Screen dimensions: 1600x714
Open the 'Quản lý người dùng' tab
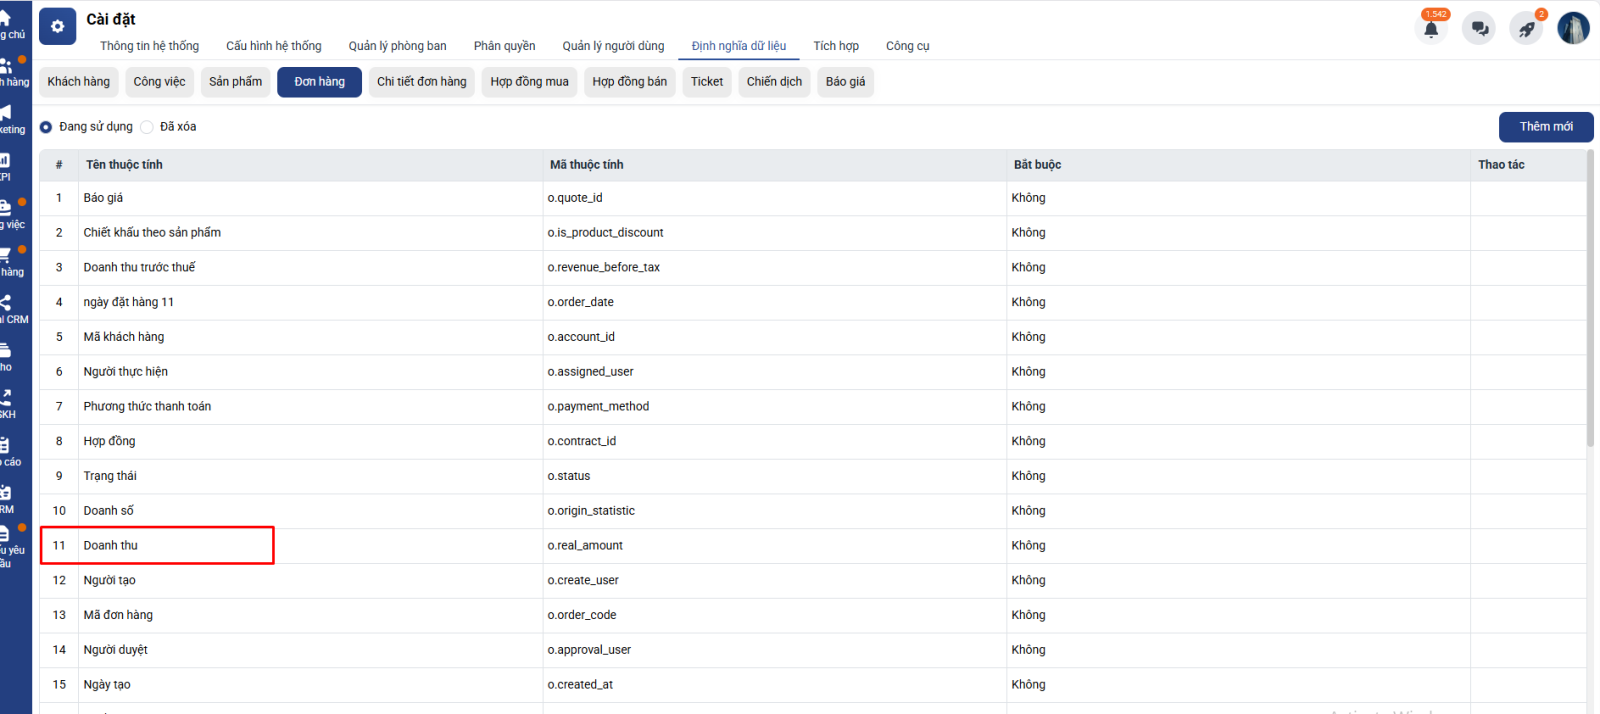click(613, 46)
